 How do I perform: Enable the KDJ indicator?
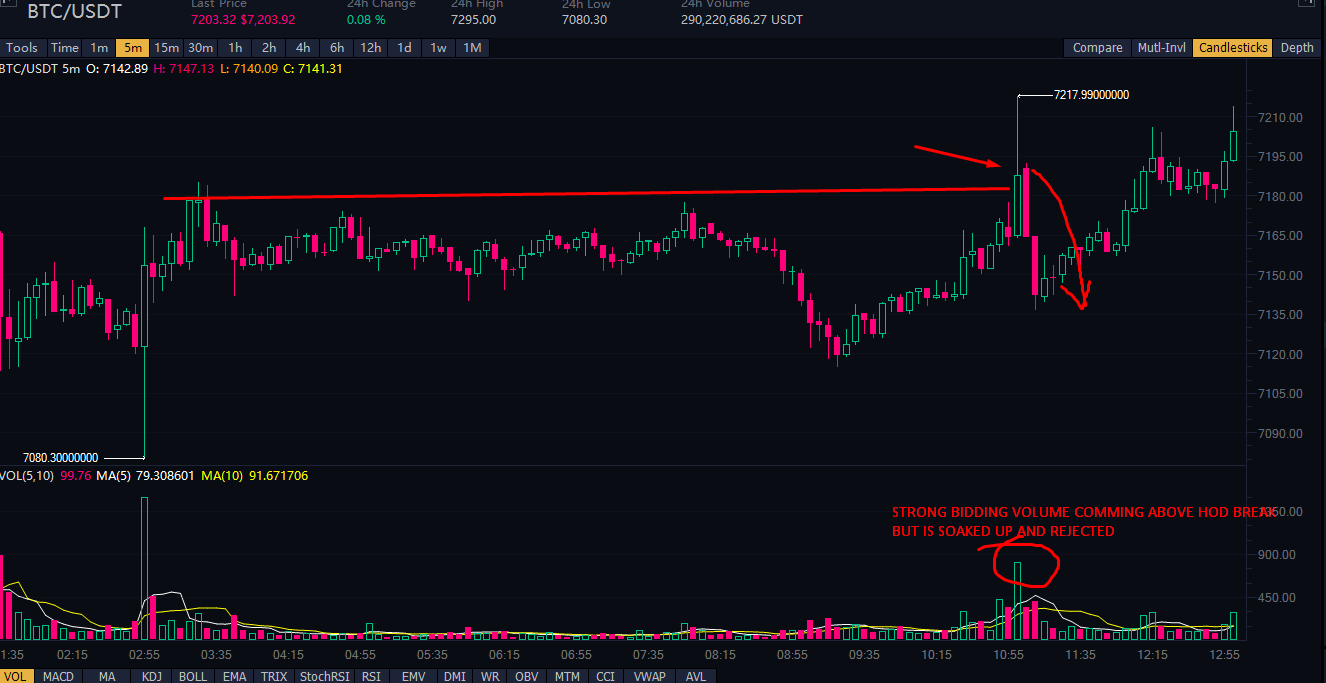[151, 677]
